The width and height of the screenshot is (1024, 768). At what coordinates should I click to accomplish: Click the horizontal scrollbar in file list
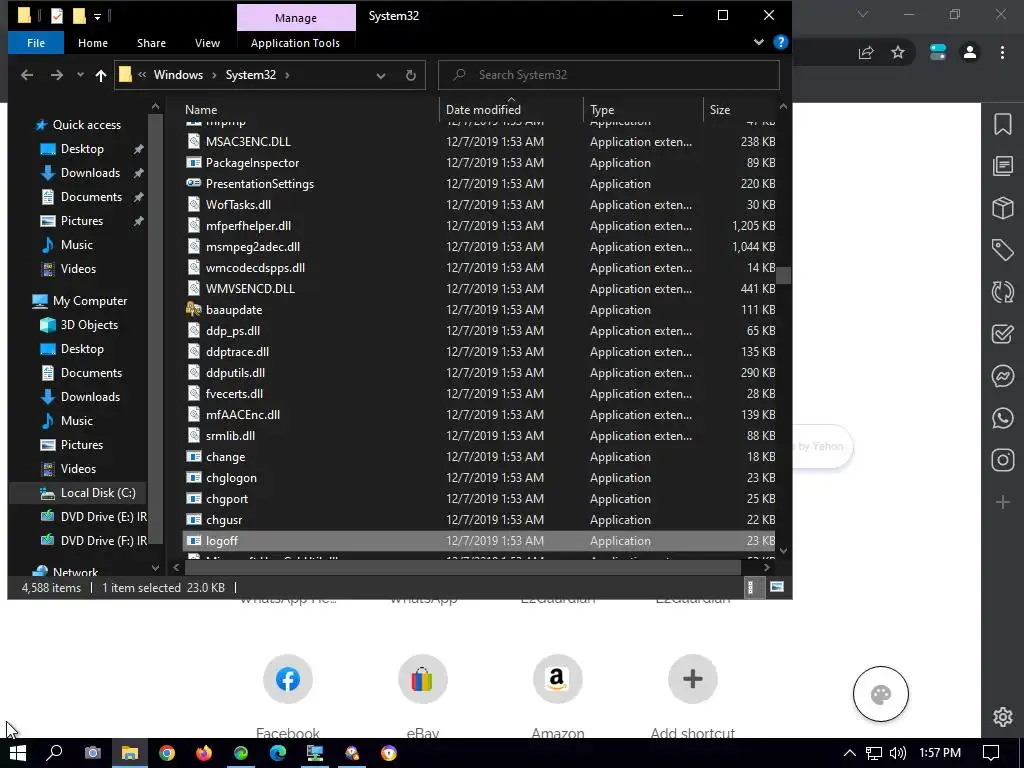(x=464, y=568)
